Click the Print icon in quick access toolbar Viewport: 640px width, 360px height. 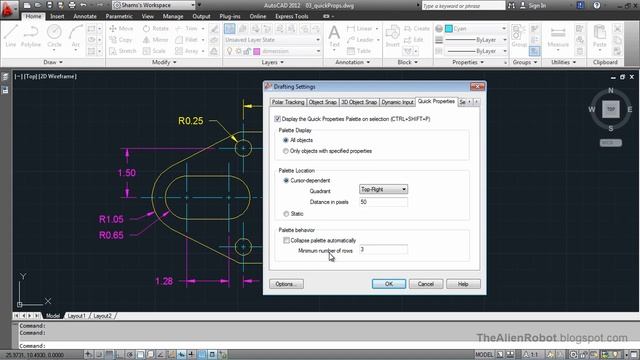(72, 5)
